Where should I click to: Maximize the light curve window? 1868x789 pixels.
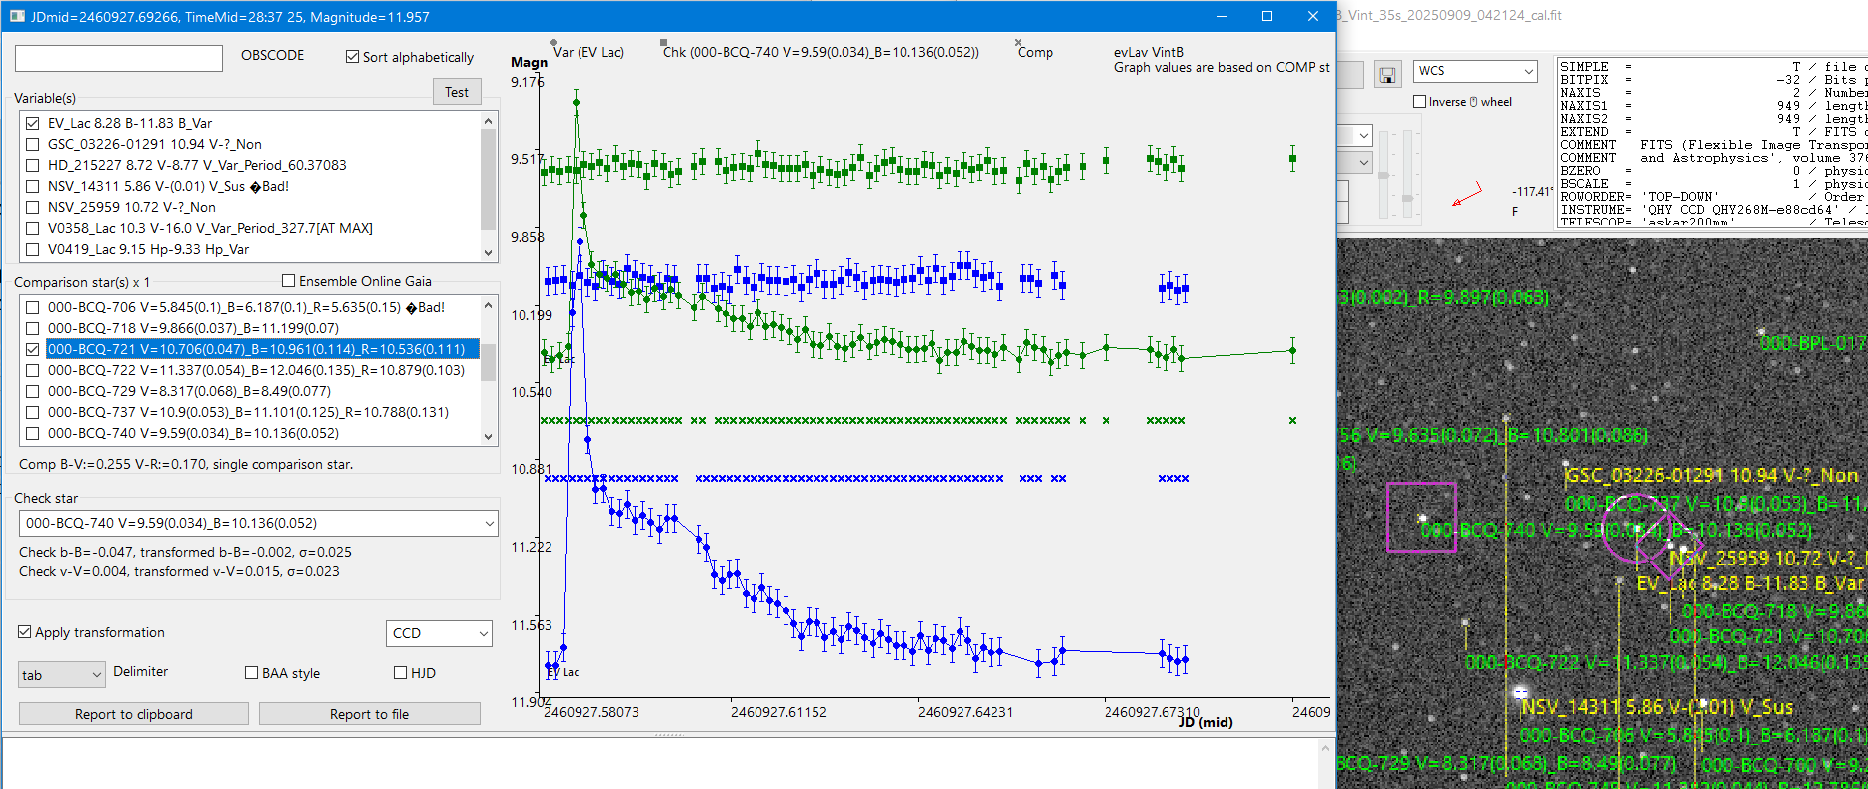point(1266,16)
